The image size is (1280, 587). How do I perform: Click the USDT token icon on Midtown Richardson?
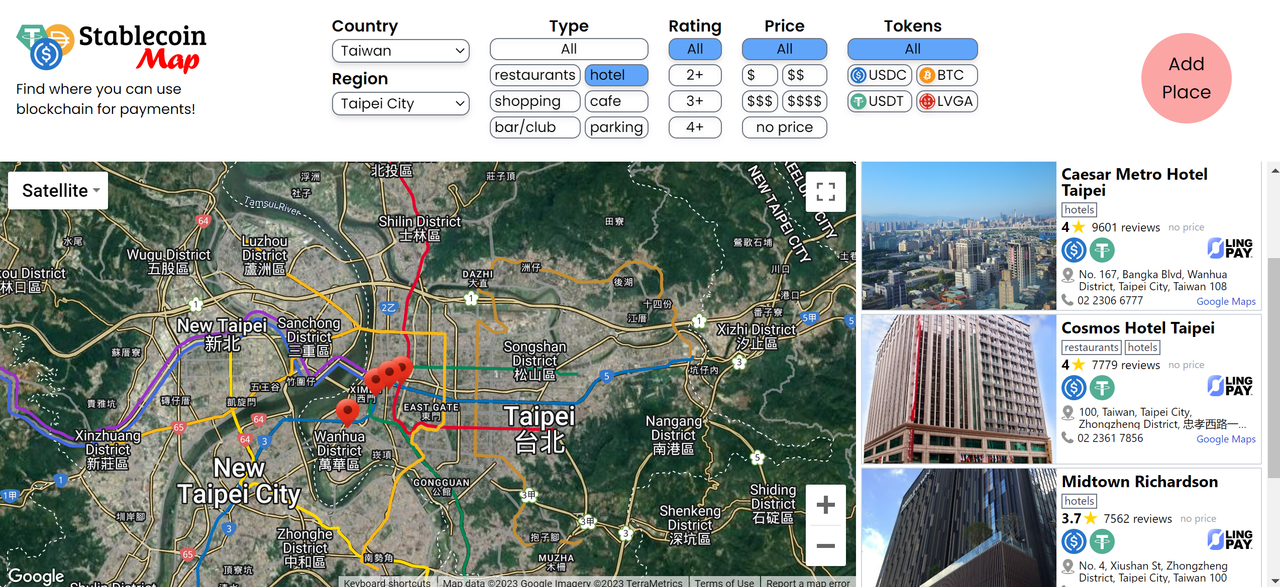(1101, 541)
